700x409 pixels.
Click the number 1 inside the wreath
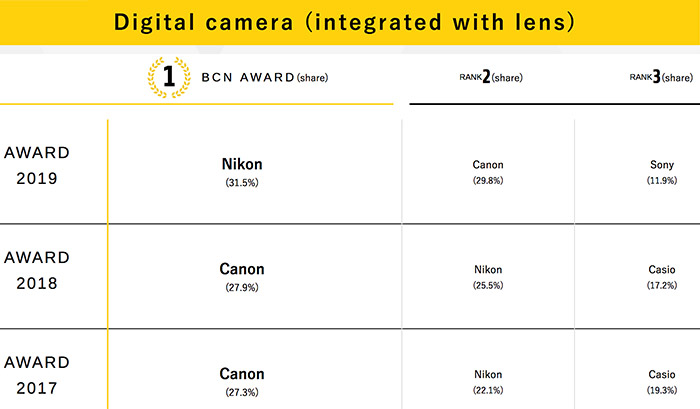pyautogui.click(x=169, y=76)
